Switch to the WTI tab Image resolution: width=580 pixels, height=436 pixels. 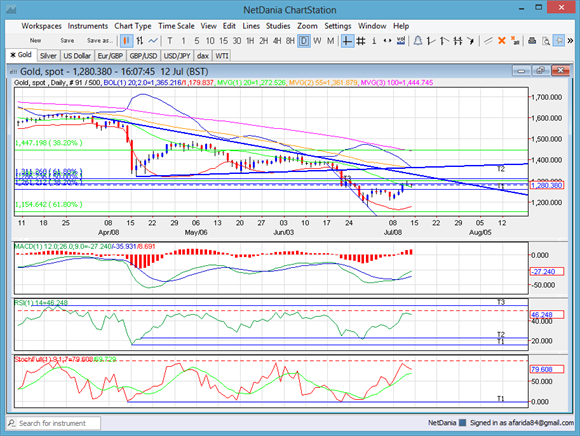tap(222, 56)
